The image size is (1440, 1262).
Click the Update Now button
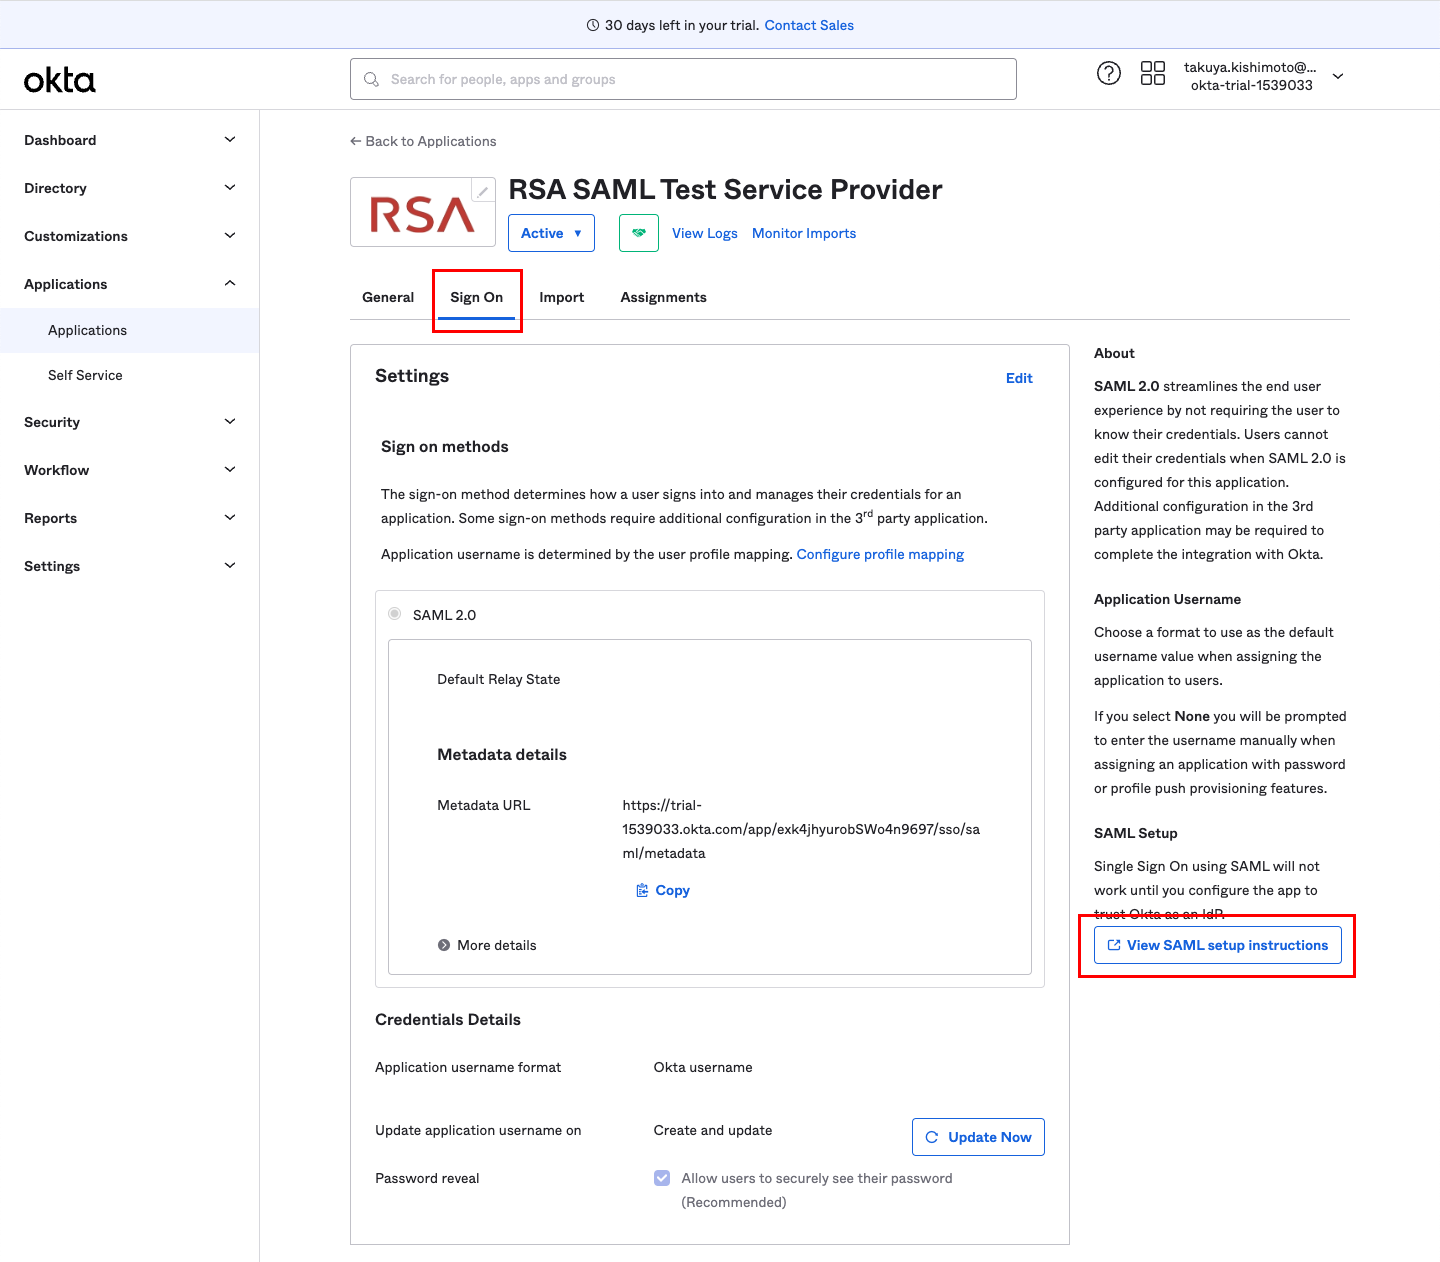point(978,1137)
